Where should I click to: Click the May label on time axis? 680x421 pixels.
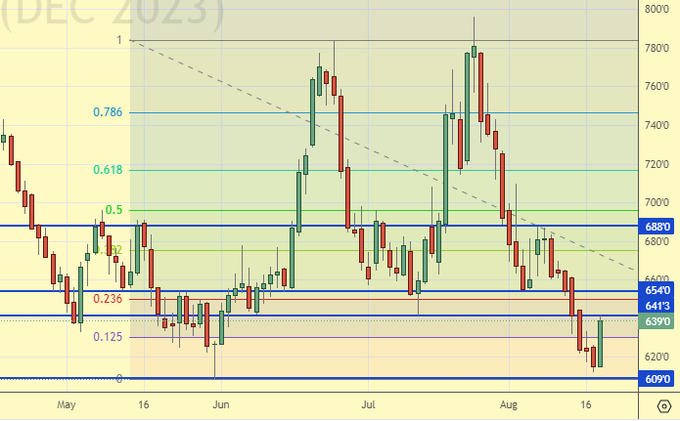66,405
